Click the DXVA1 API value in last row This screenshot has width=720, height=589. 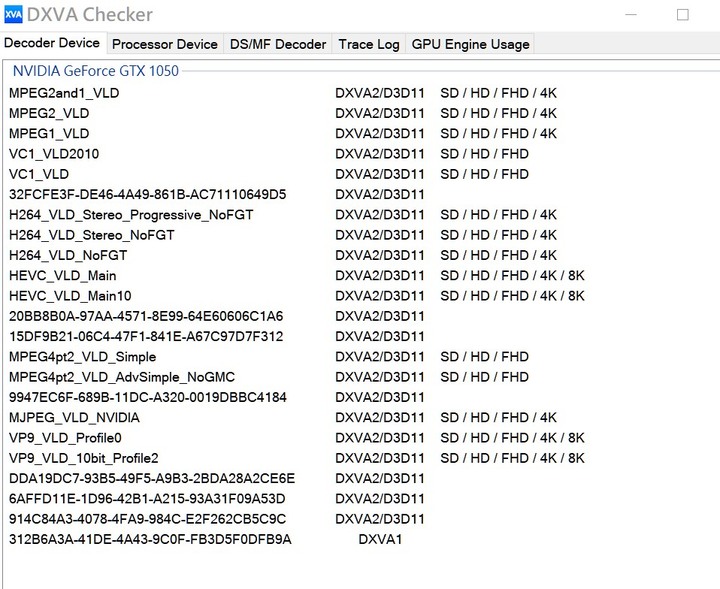[x=380, y=539]
